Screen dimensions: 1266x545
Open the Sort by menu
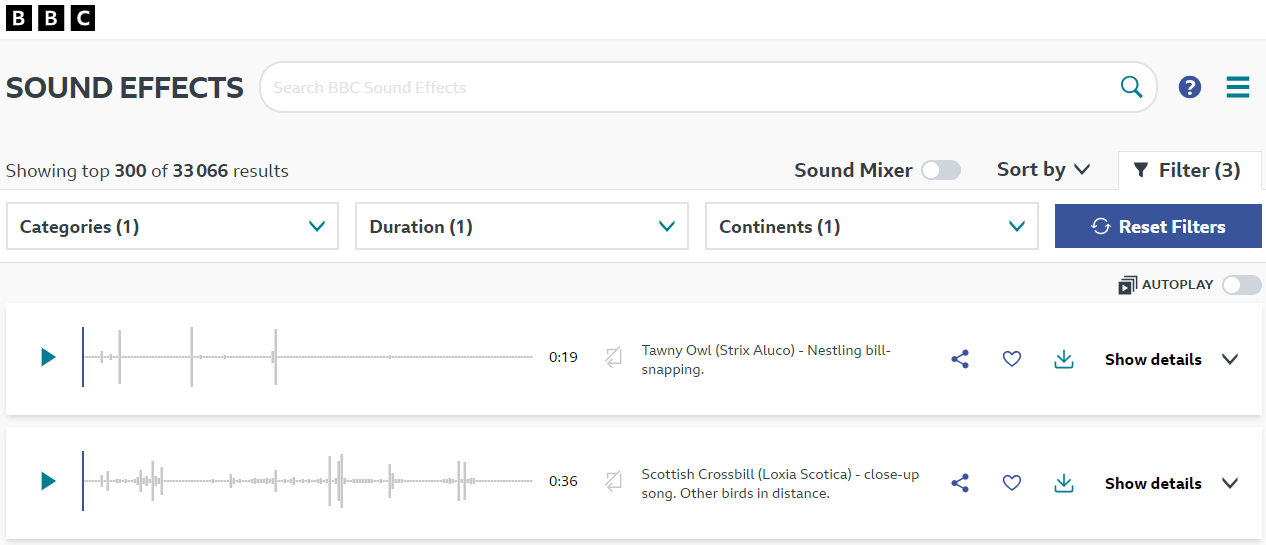pos(1043,170)
